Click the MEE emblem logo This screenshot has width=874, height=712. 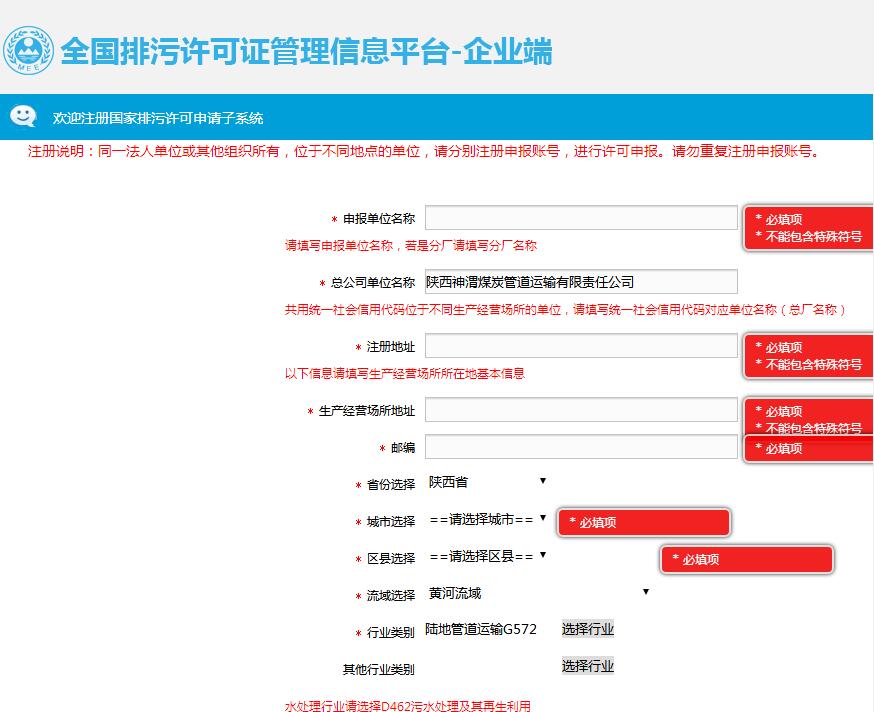(28, 51)
